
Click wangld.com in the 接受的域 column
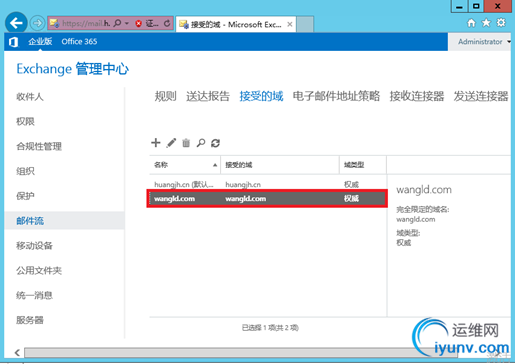point(245,199)
